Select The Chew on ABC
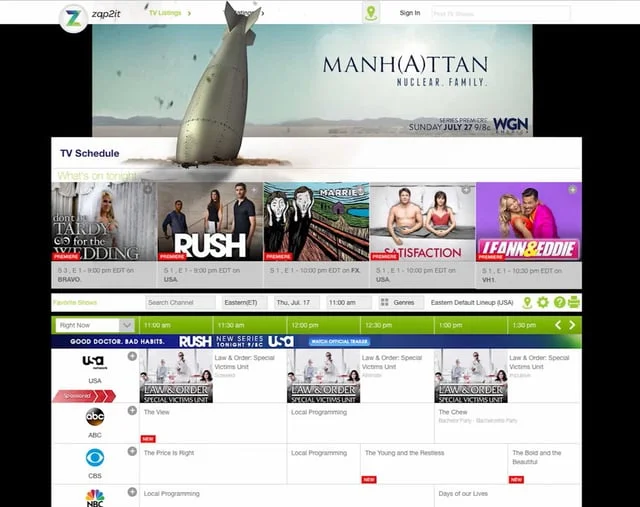Viewport: 640px width, 507px height. tap(453, 412)
